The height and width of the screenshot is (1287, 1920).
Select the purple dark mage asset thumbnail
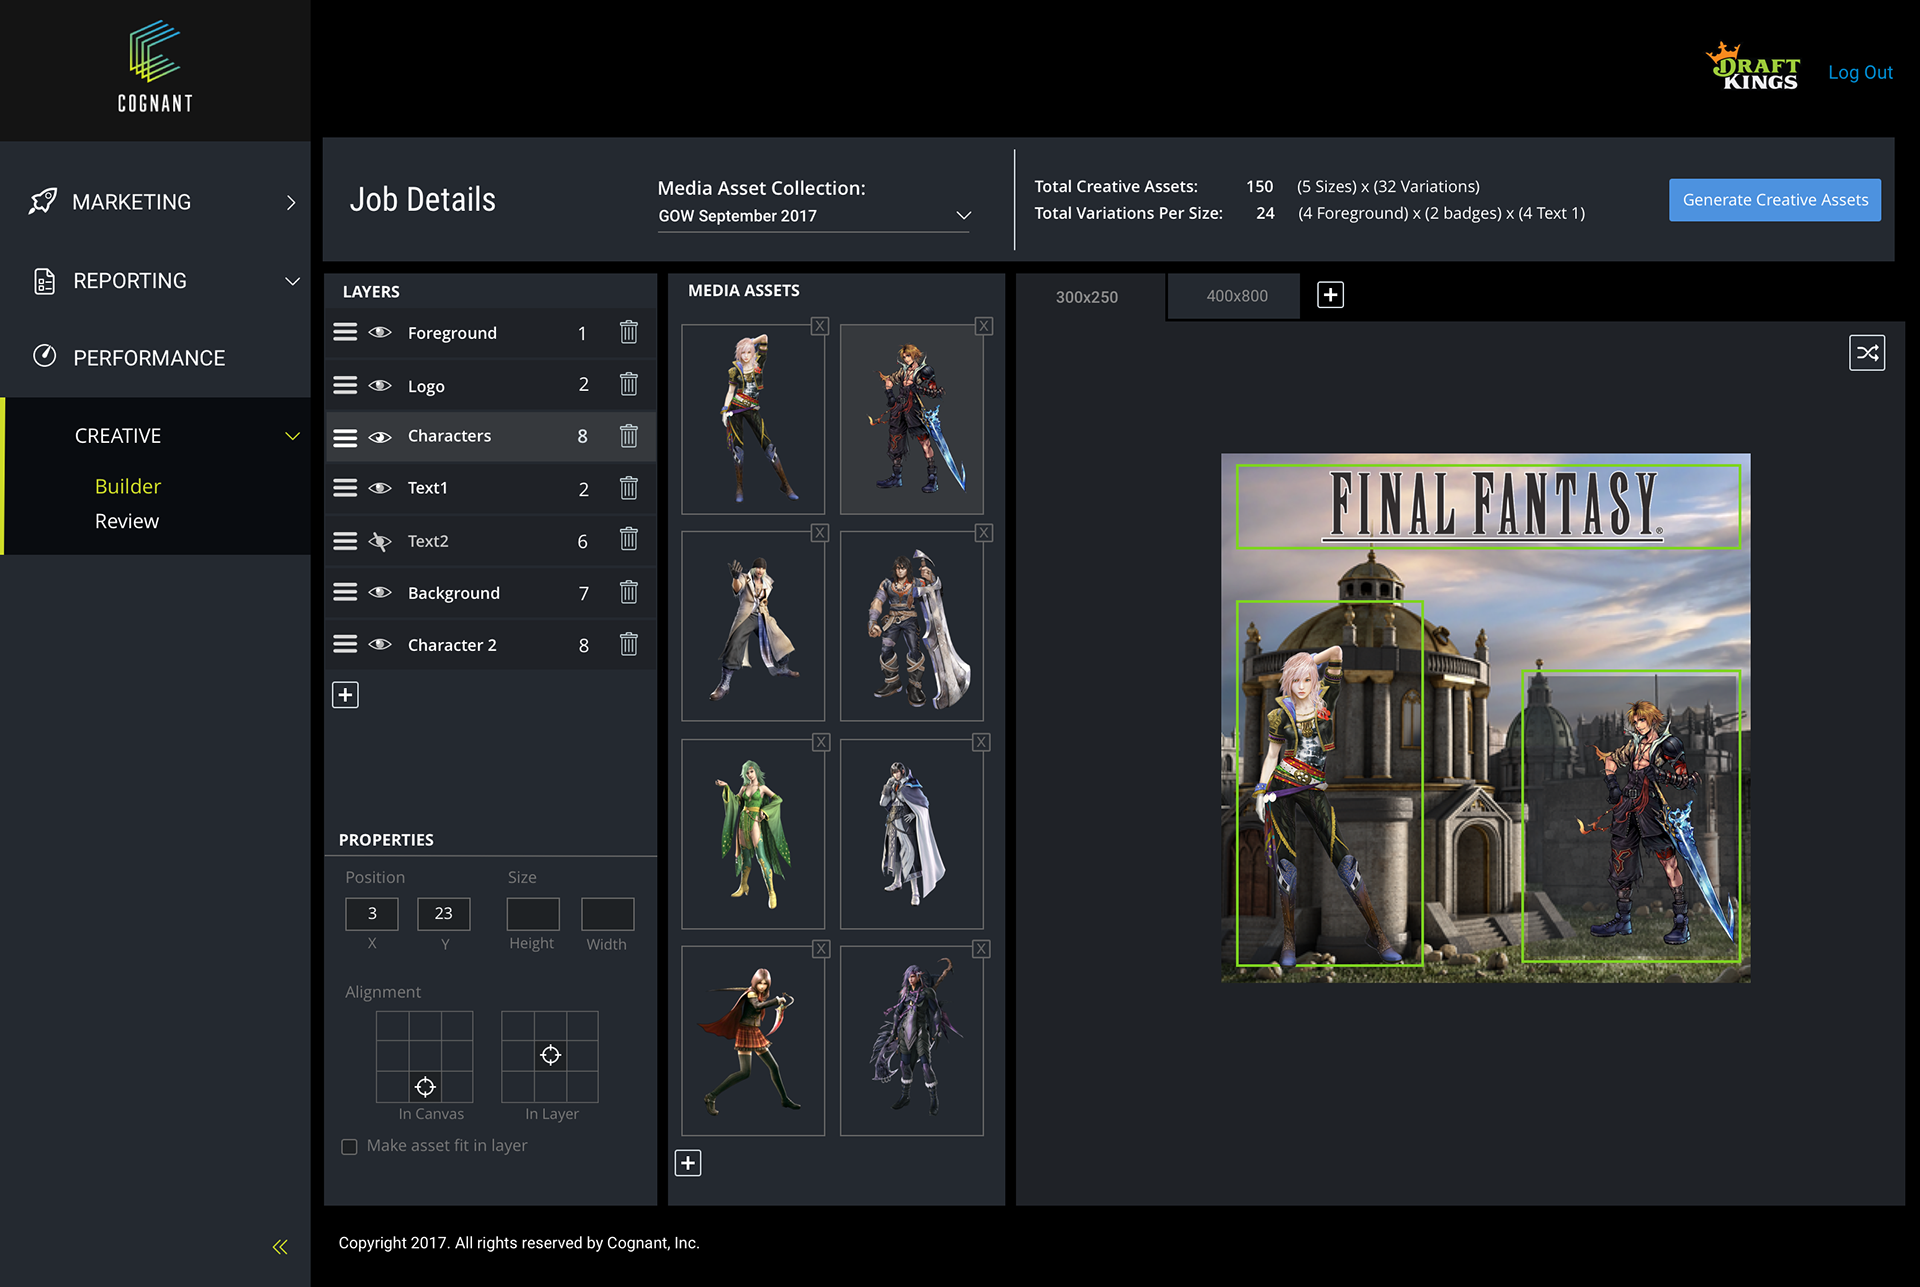point(912,1040)
